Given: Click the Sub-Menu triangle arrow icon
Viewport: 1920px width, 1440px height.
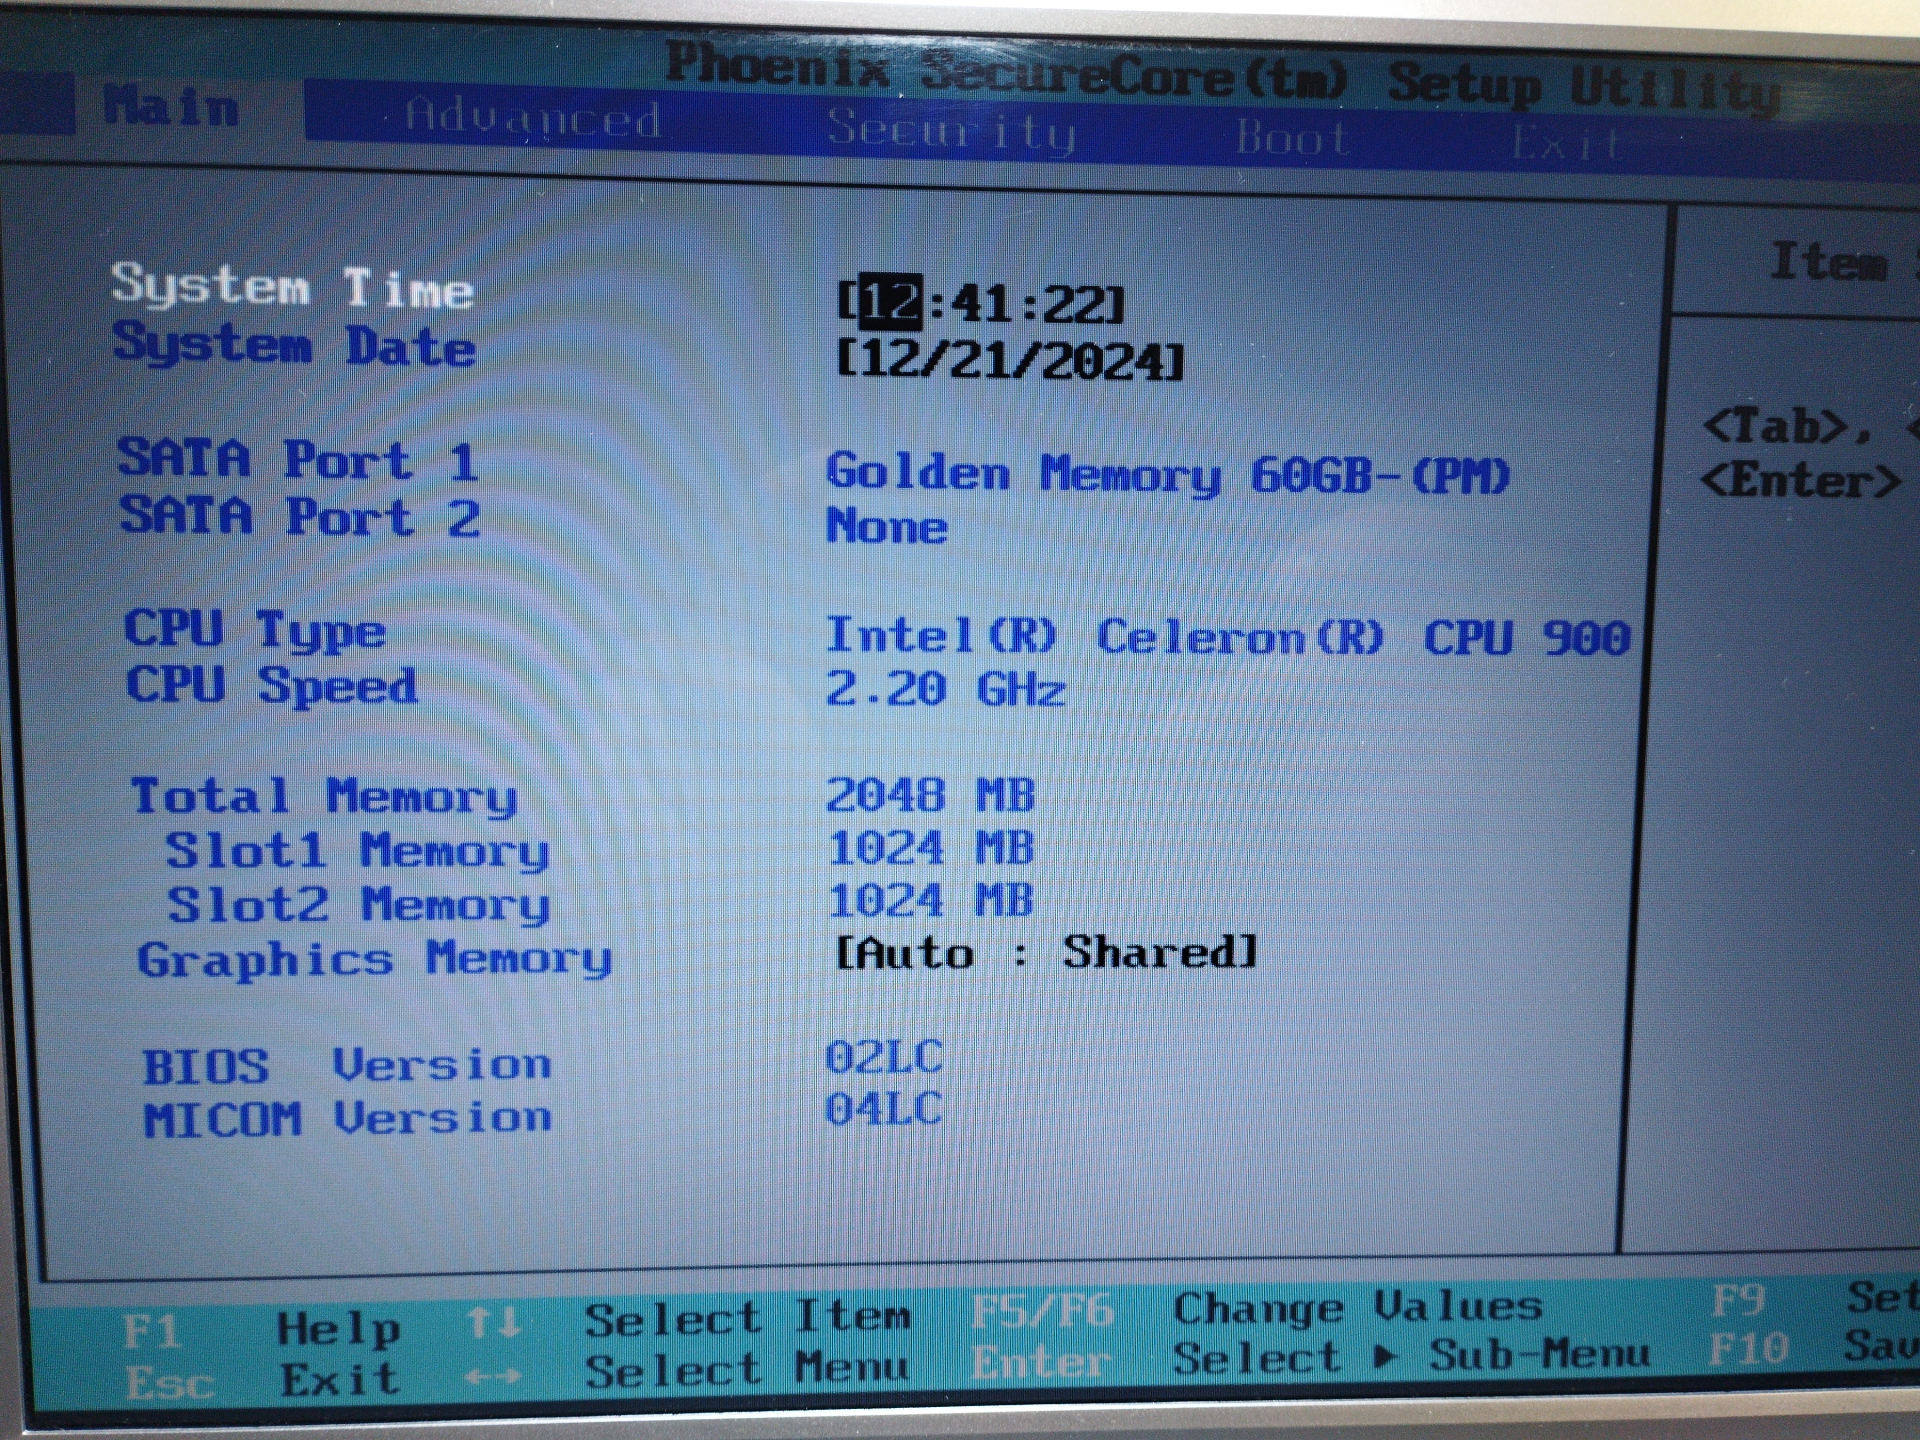Looking at the screenshot, I should coord(1386,1357).
